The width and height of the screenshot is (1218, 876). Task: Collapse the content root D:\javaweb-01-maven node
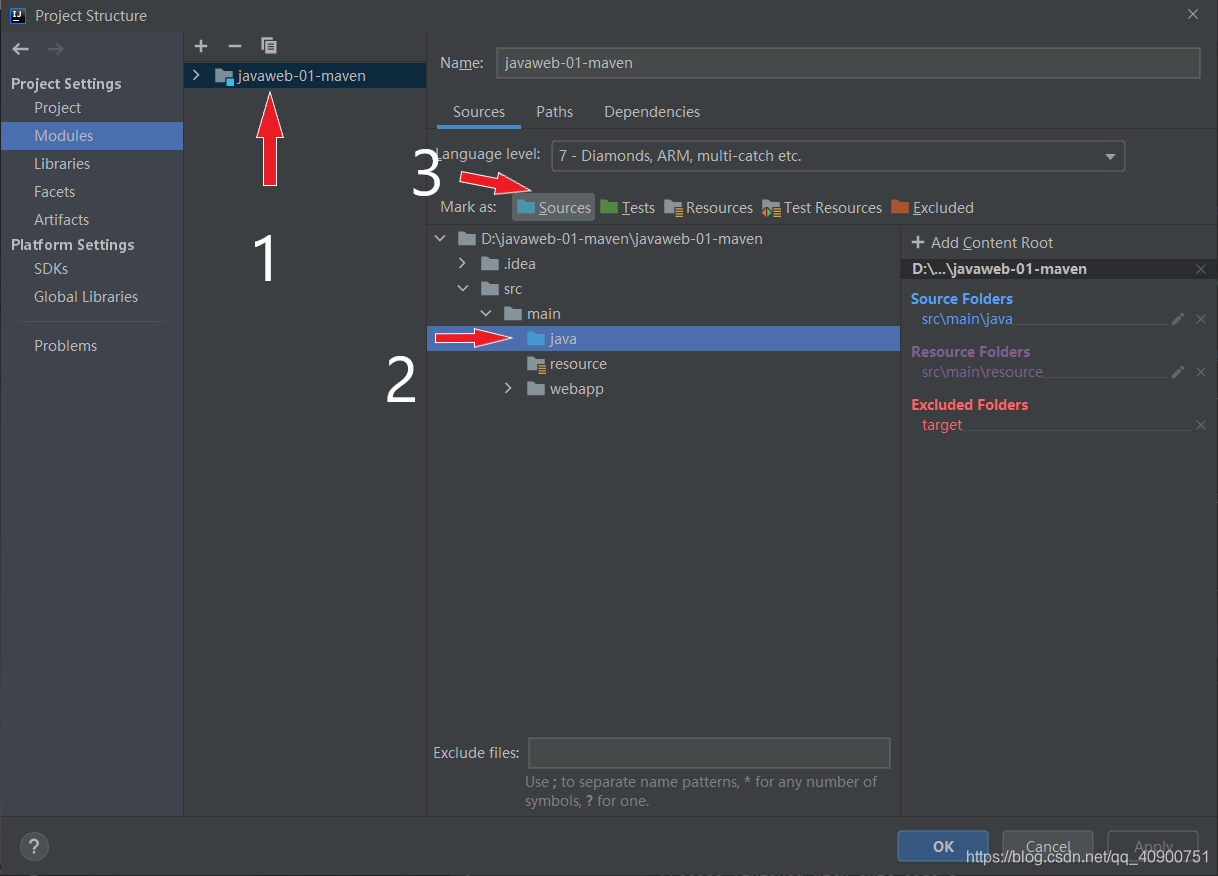(440, 239)
